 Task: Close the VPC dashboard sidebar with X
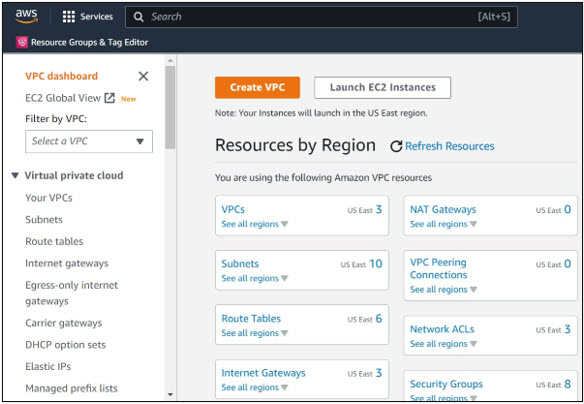tap(143, 76)
